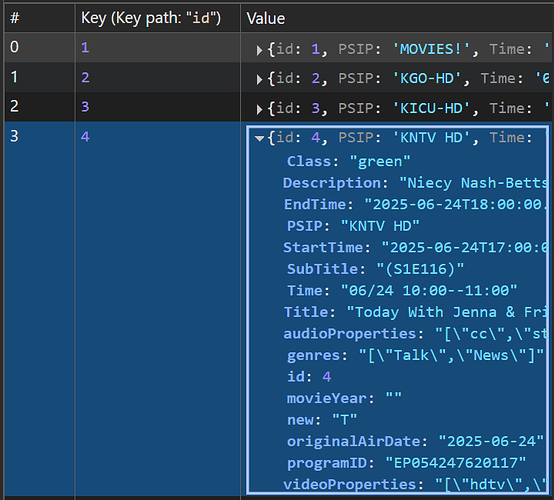Expand the id 2 KGO-HD record
Image resolution: width=554 pixels, height=500 pixels.
tap(259, 80)
